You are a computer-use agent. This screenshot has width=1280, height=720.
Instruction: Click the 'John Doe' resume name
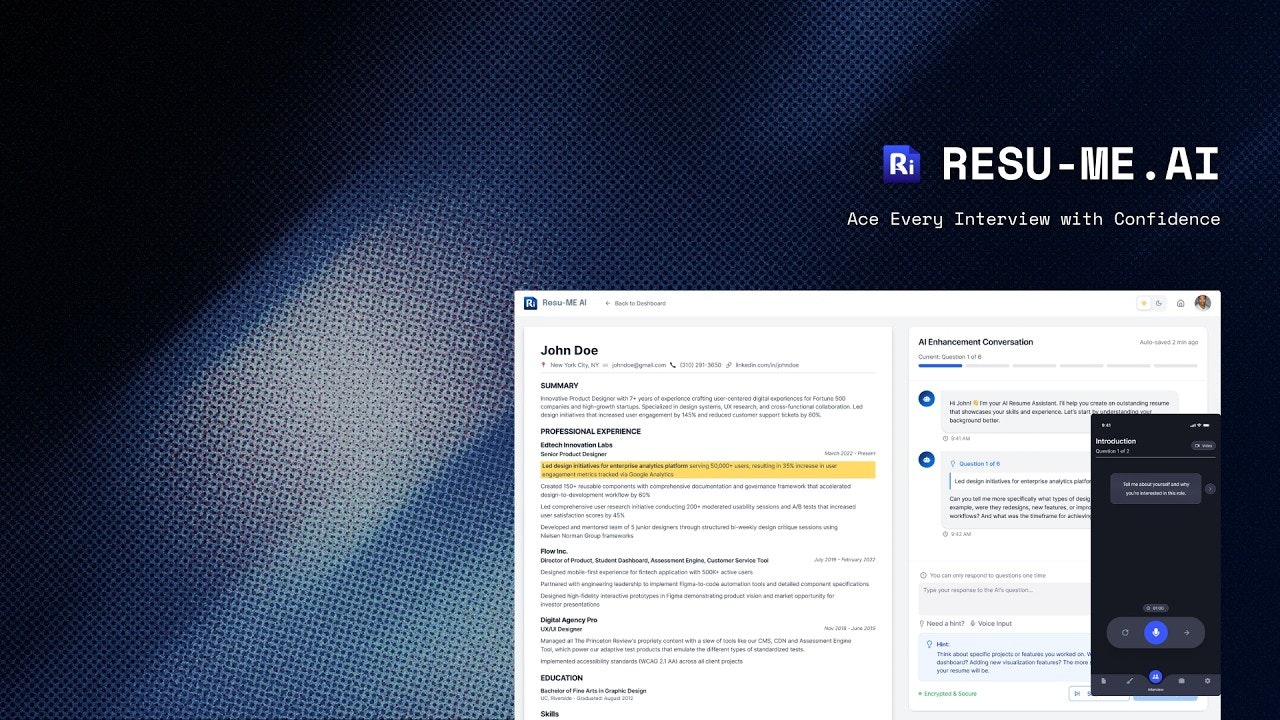(570, 350)
